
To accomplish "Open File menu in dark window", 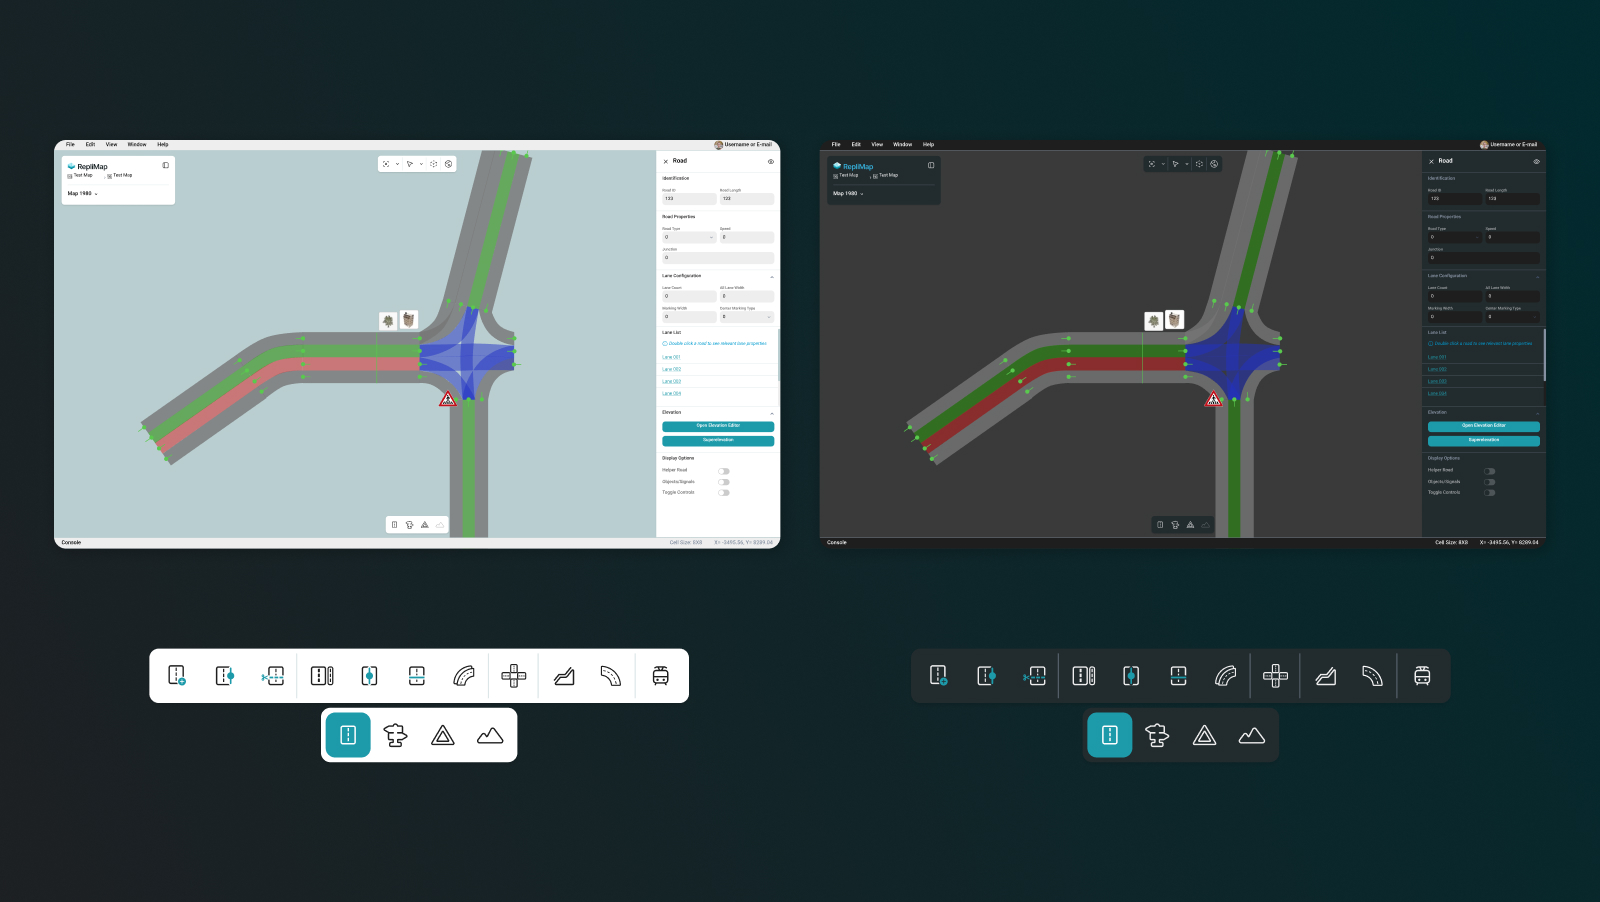I will (836, 144).
